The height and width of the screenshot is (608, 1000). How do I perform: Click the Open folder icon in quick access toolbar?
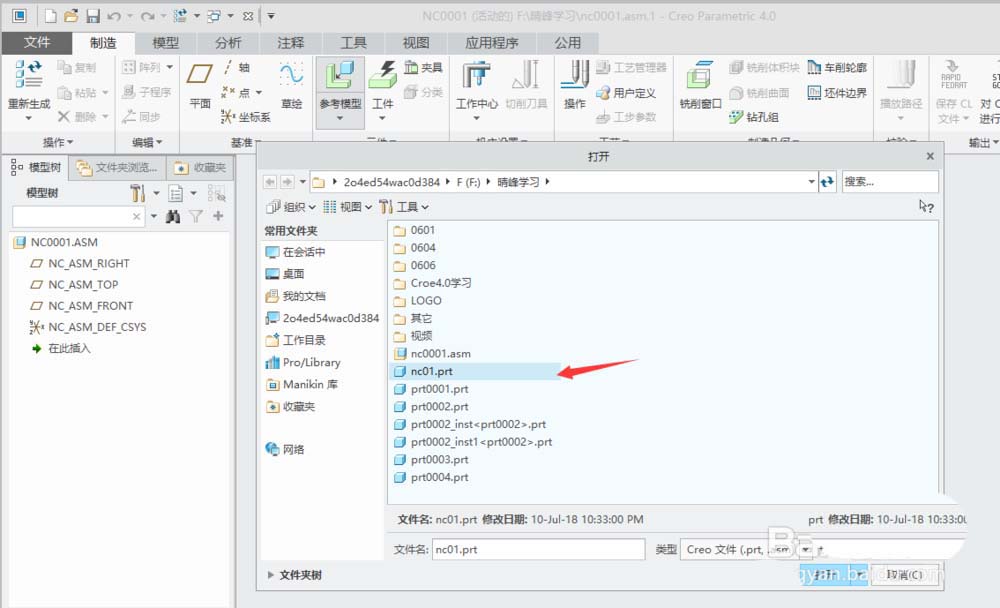tap(71, 16)
